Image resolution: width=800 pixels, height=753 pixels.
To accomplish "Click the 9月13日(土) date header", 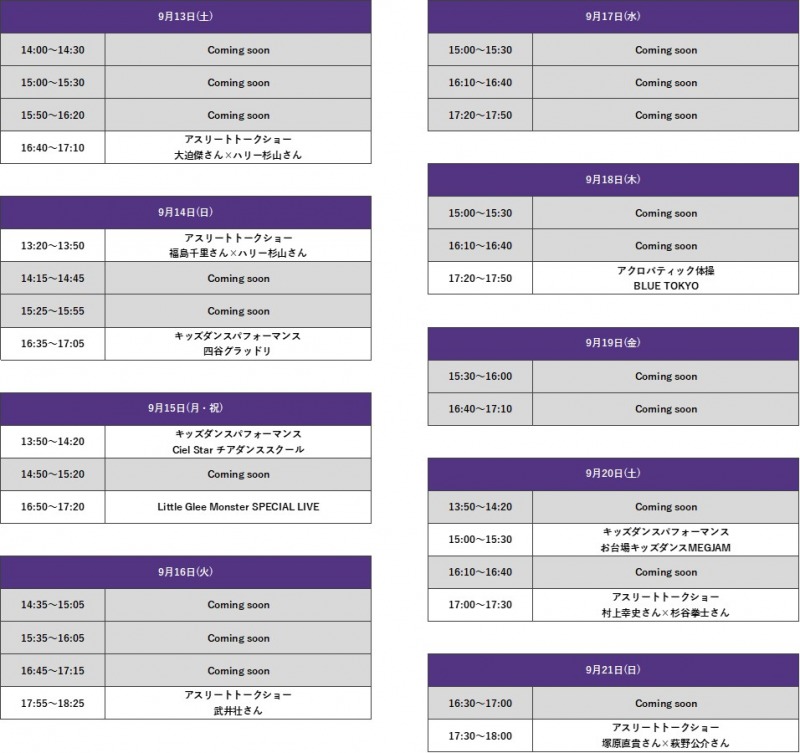I will 185,16.
